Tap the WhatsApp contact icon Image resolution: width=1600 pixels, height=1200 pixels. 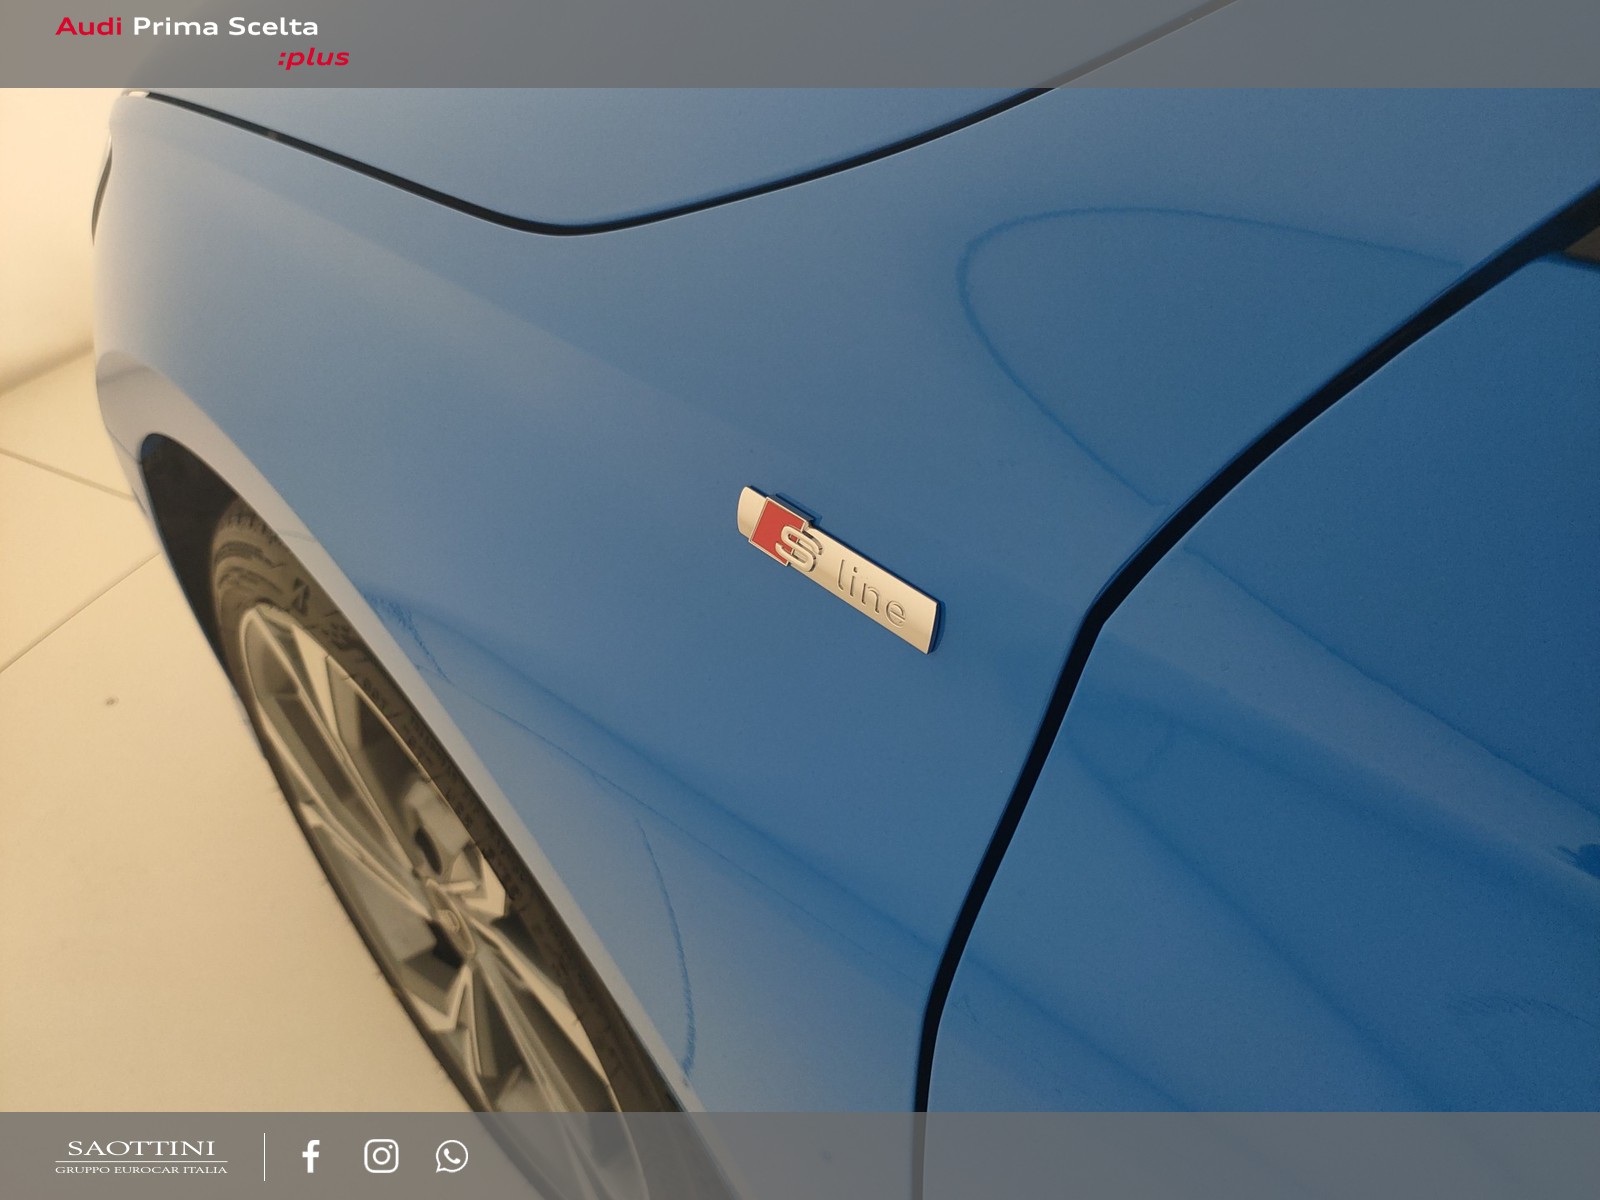(451, 1156)
